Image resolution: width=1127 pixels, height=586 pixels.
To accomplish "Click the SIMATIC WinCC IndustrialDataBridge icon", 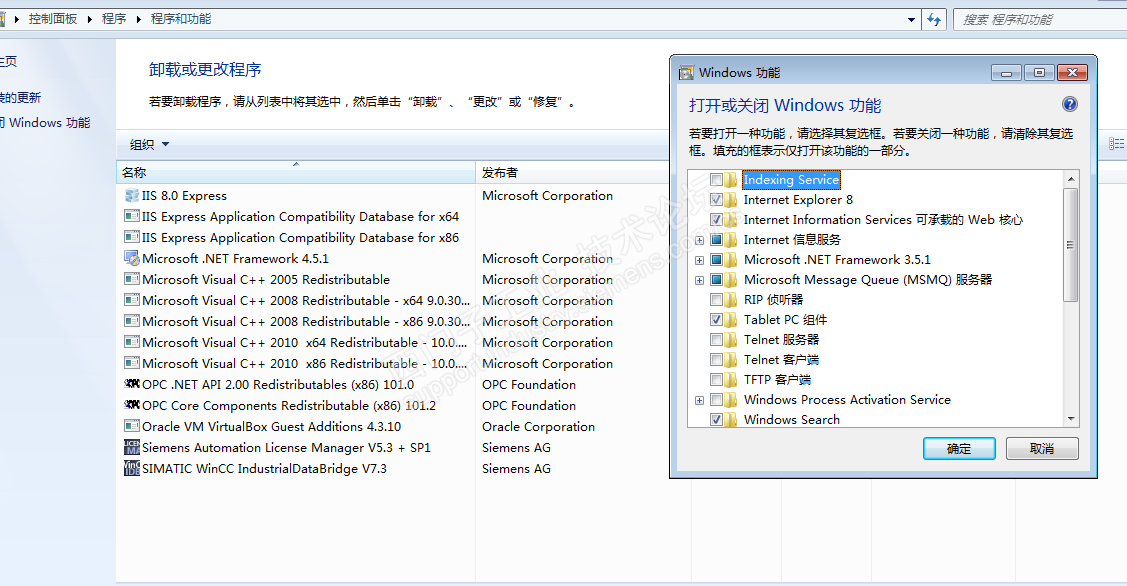I will [132, 468].
